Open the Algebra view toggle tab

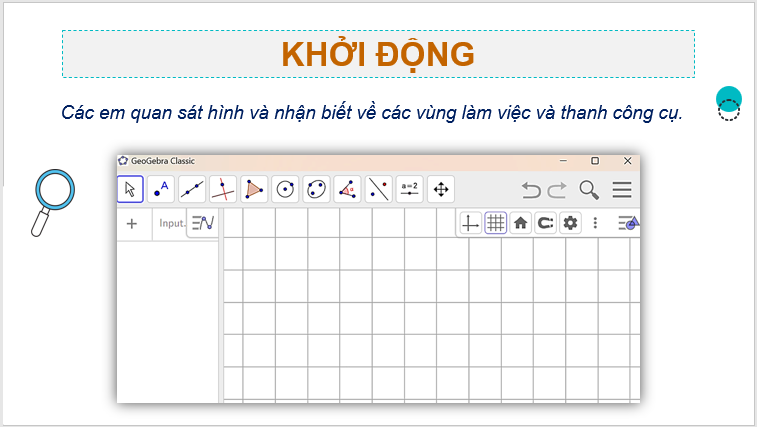pyautogui.click(x=203, y=223)
